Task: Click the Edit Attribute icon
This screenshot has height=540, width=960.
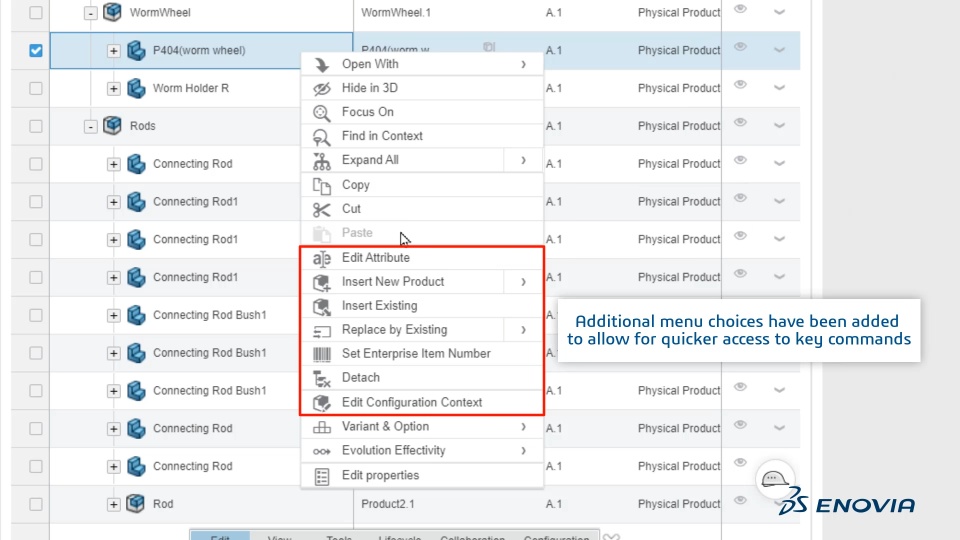Action: 321,258
